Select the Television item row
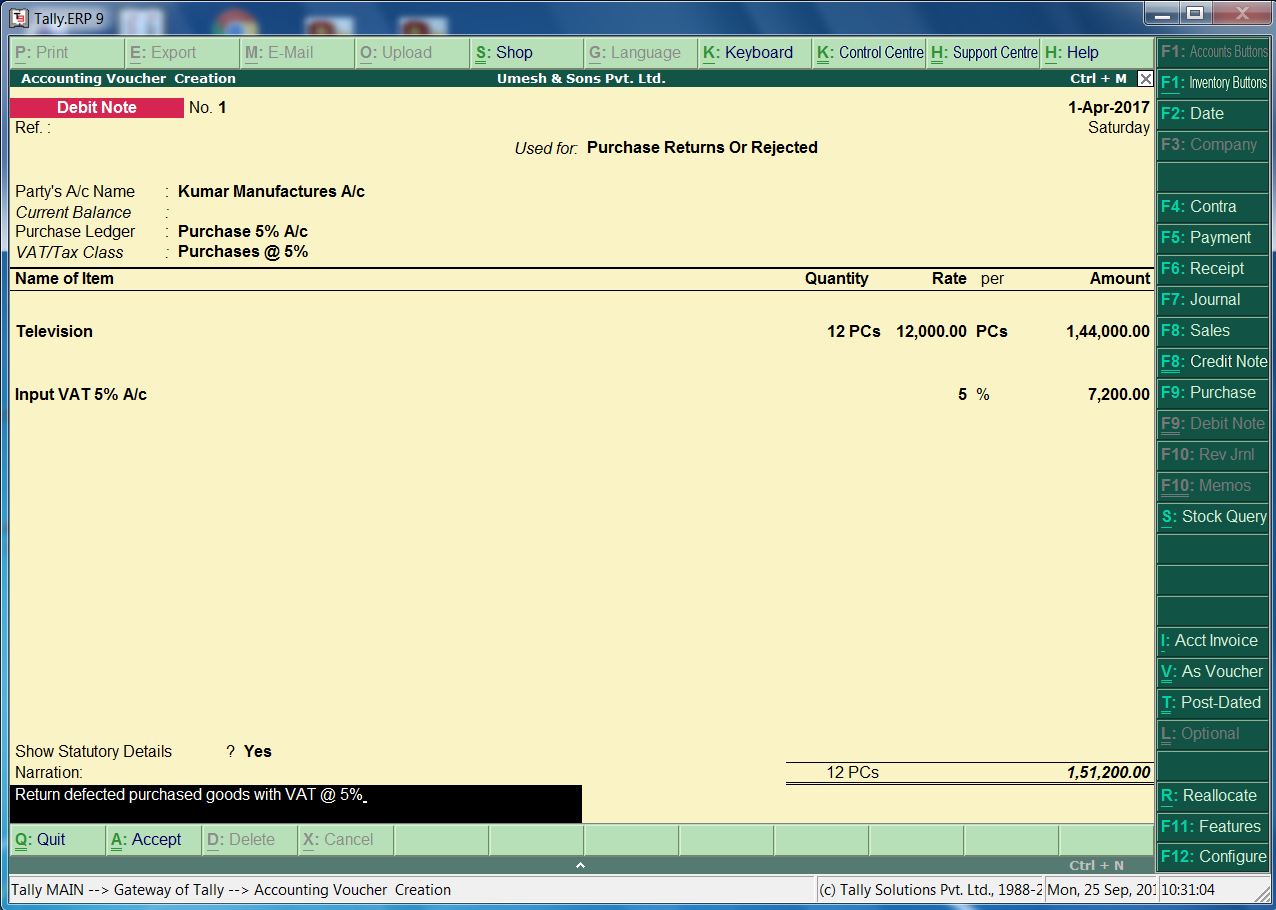 [x=582, y=332]
